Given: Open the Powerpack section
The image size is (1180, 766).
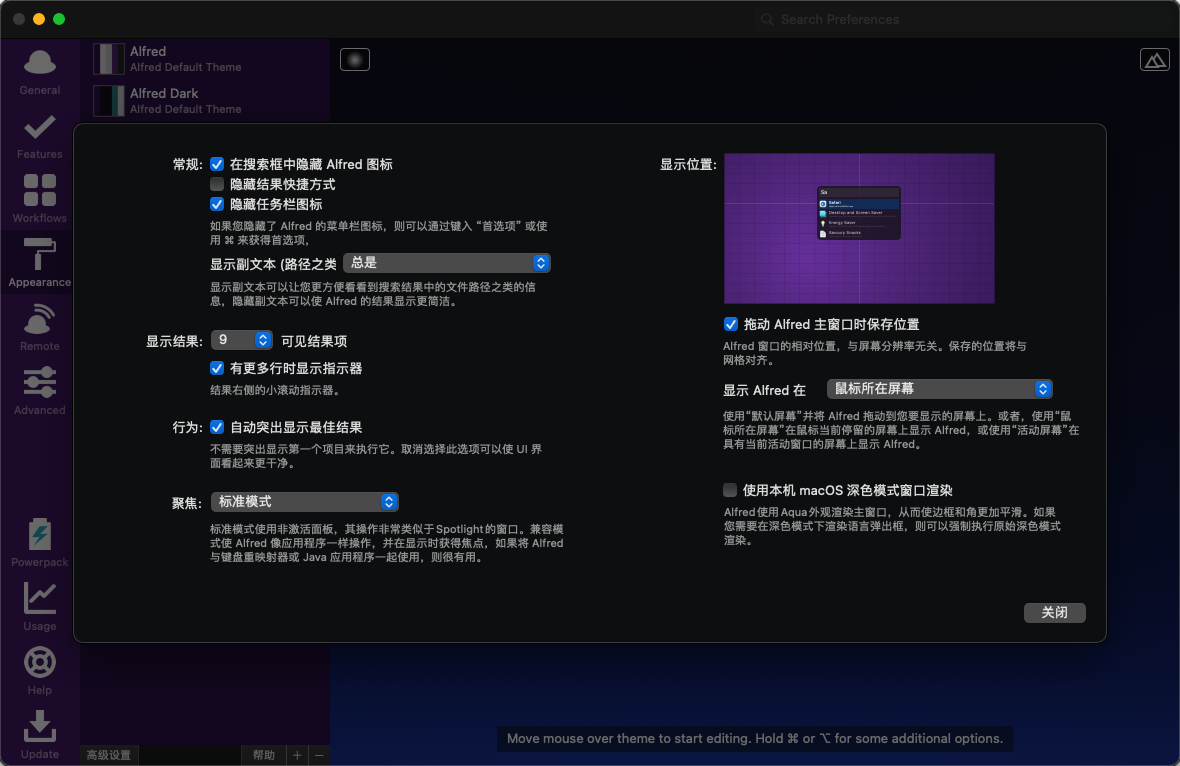Looking at the screenshot, I should pyautogui.click(x=40, y=543).
